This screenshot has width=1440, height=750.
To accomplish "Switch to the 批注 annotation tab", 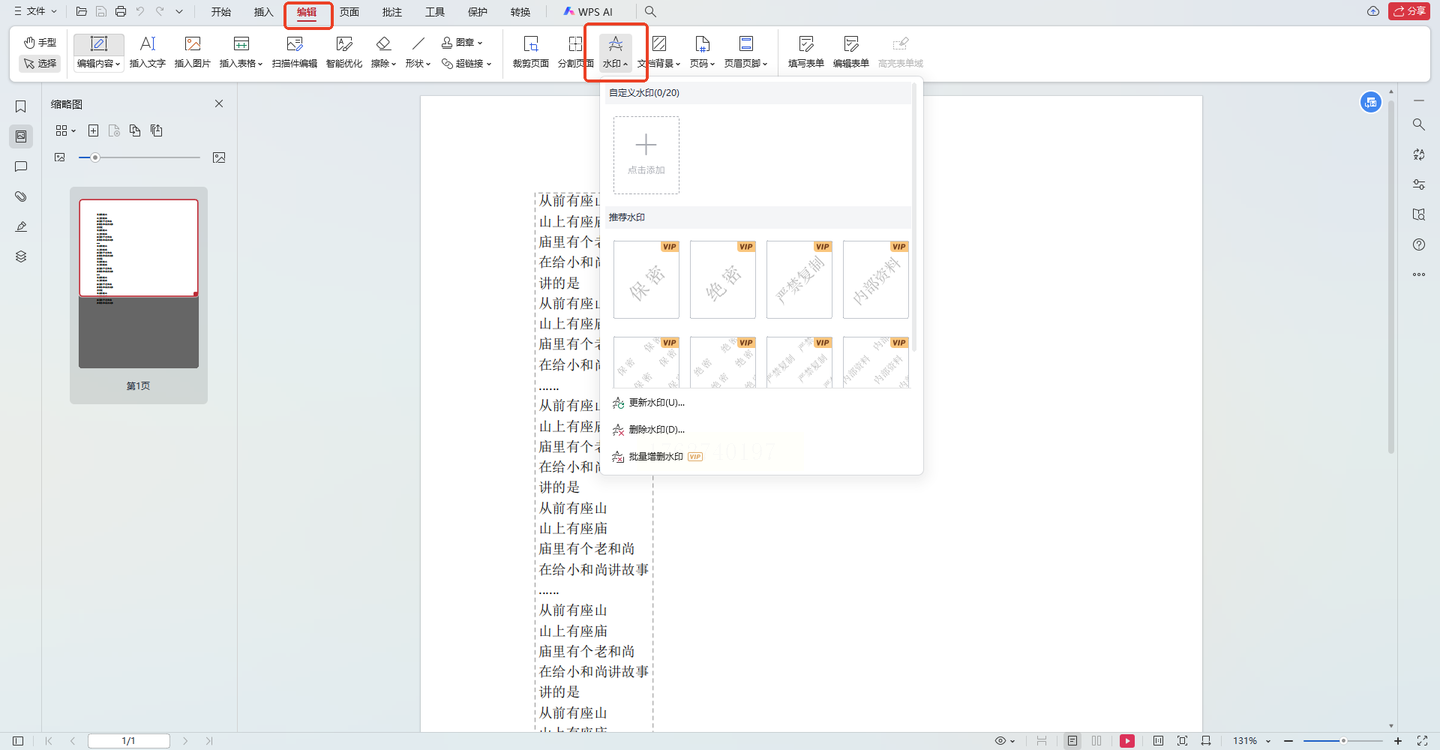I will pos(392,12).
